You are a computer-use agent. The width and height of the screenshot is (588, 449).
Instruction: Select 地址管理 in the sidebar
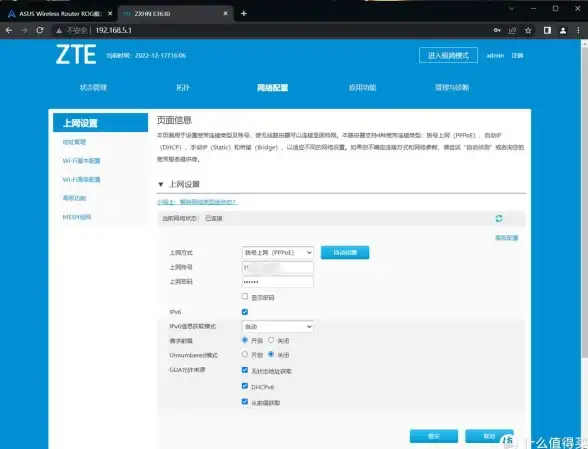74,142
